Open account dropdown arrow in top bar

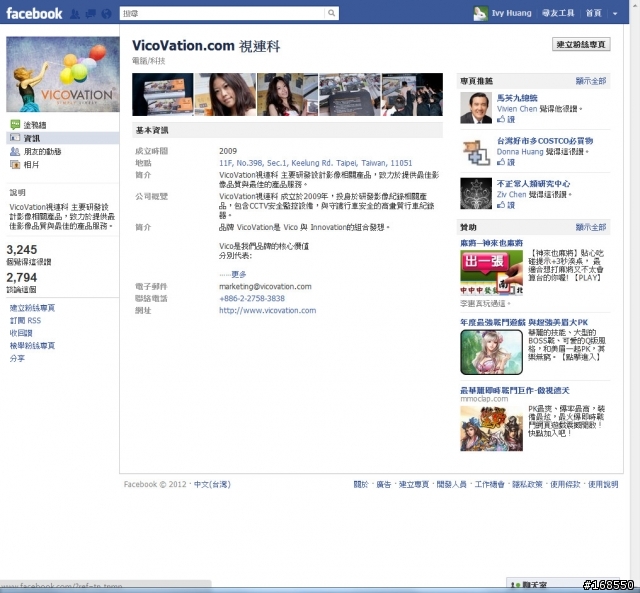click(615, 13)
